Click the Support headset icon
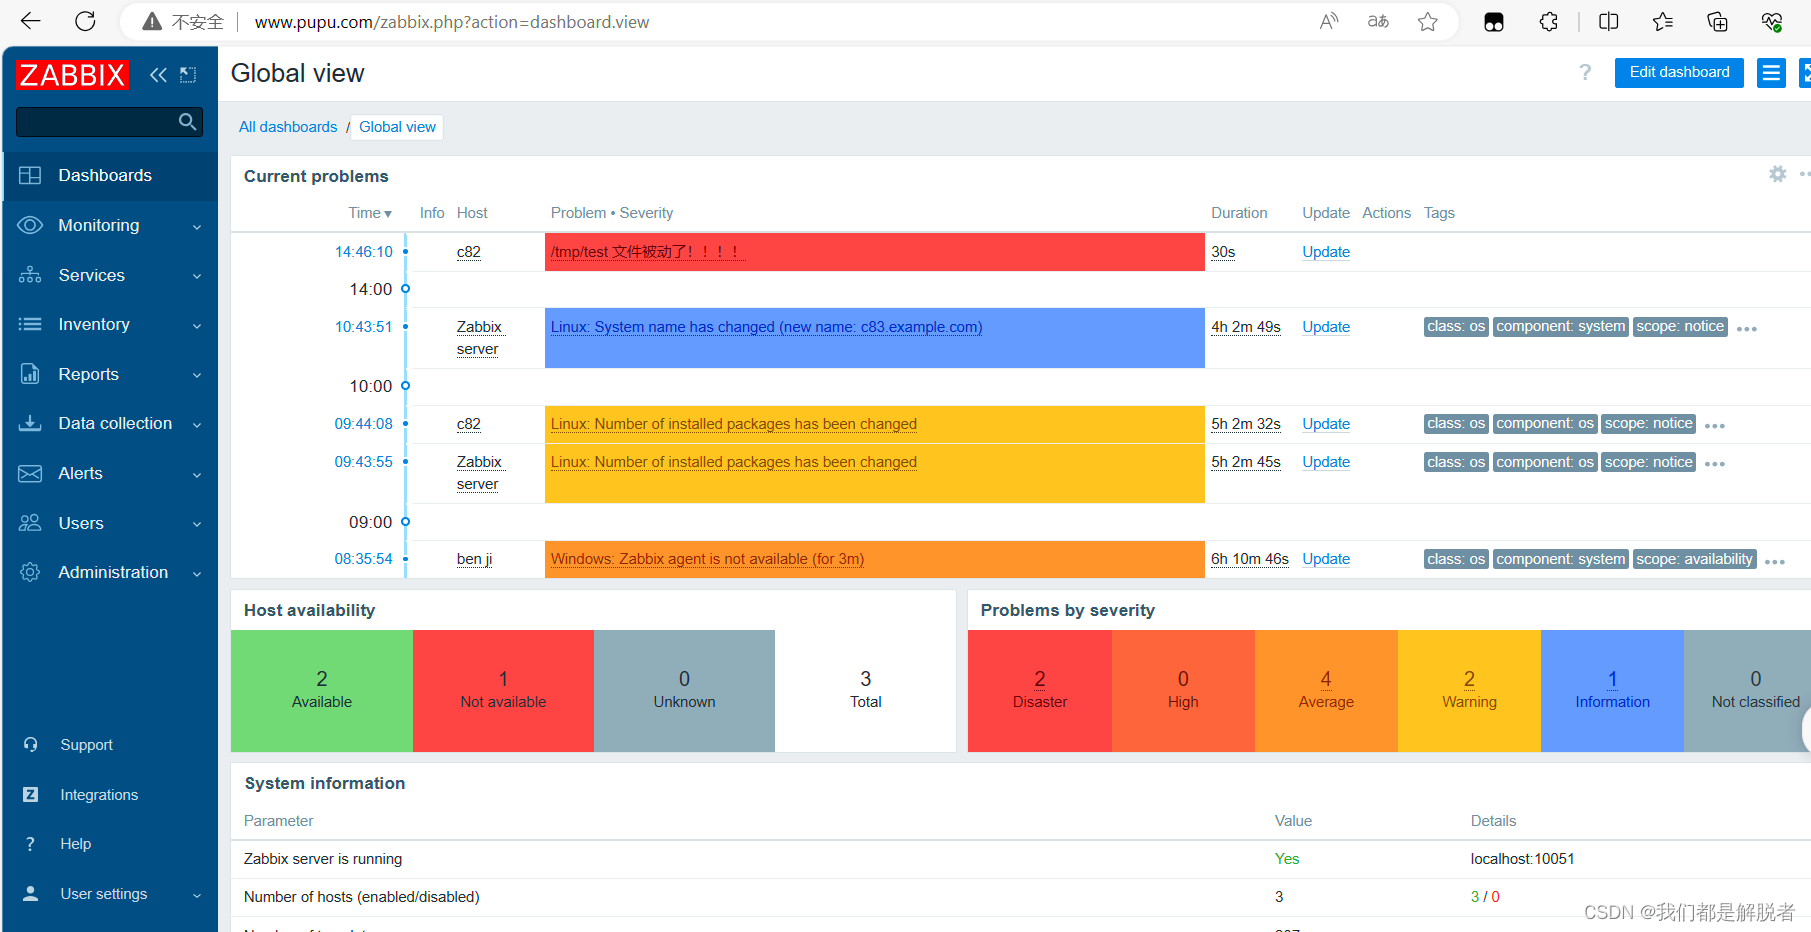The image size is (1811, 932). pos(31,745)
